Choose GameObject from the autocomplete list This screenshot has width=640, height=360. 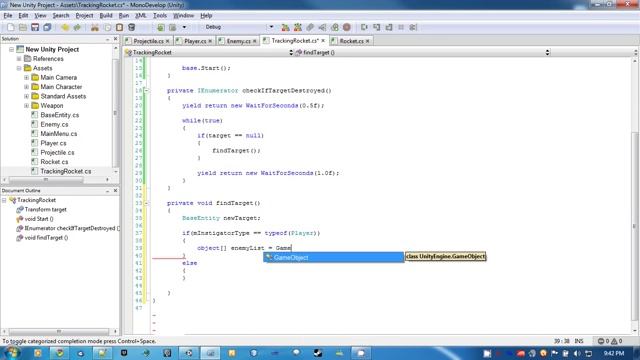click(x=333, y=258)
